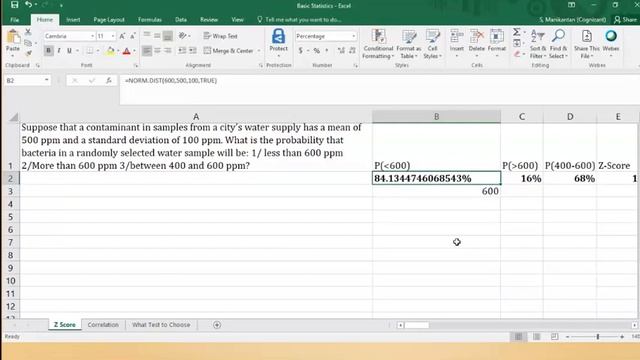Add a new sheet with the plus icon

point(217,325)
